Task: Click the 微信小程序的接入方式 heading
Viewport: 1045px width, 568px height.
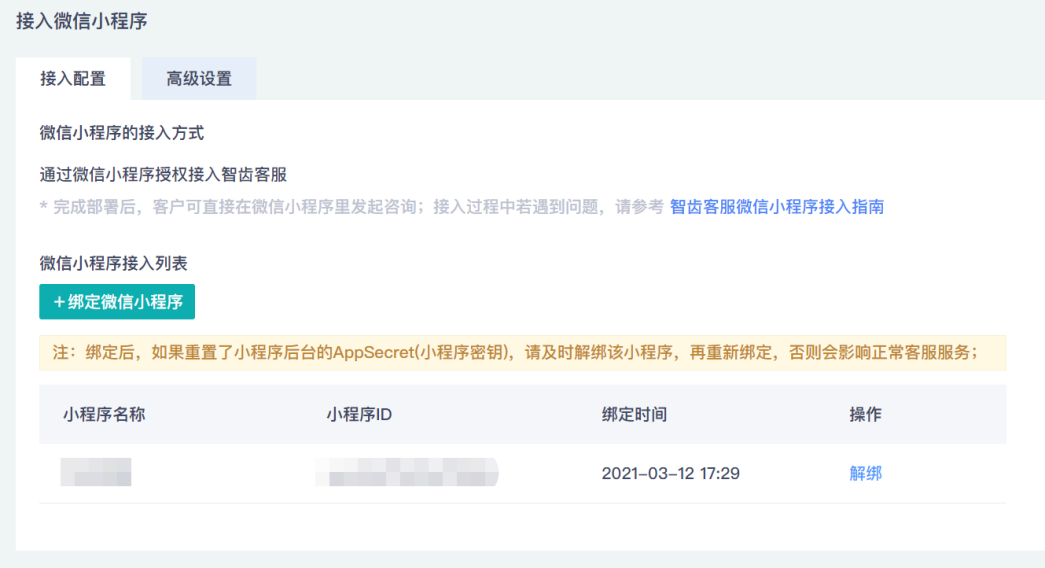Action: [121, 133]
